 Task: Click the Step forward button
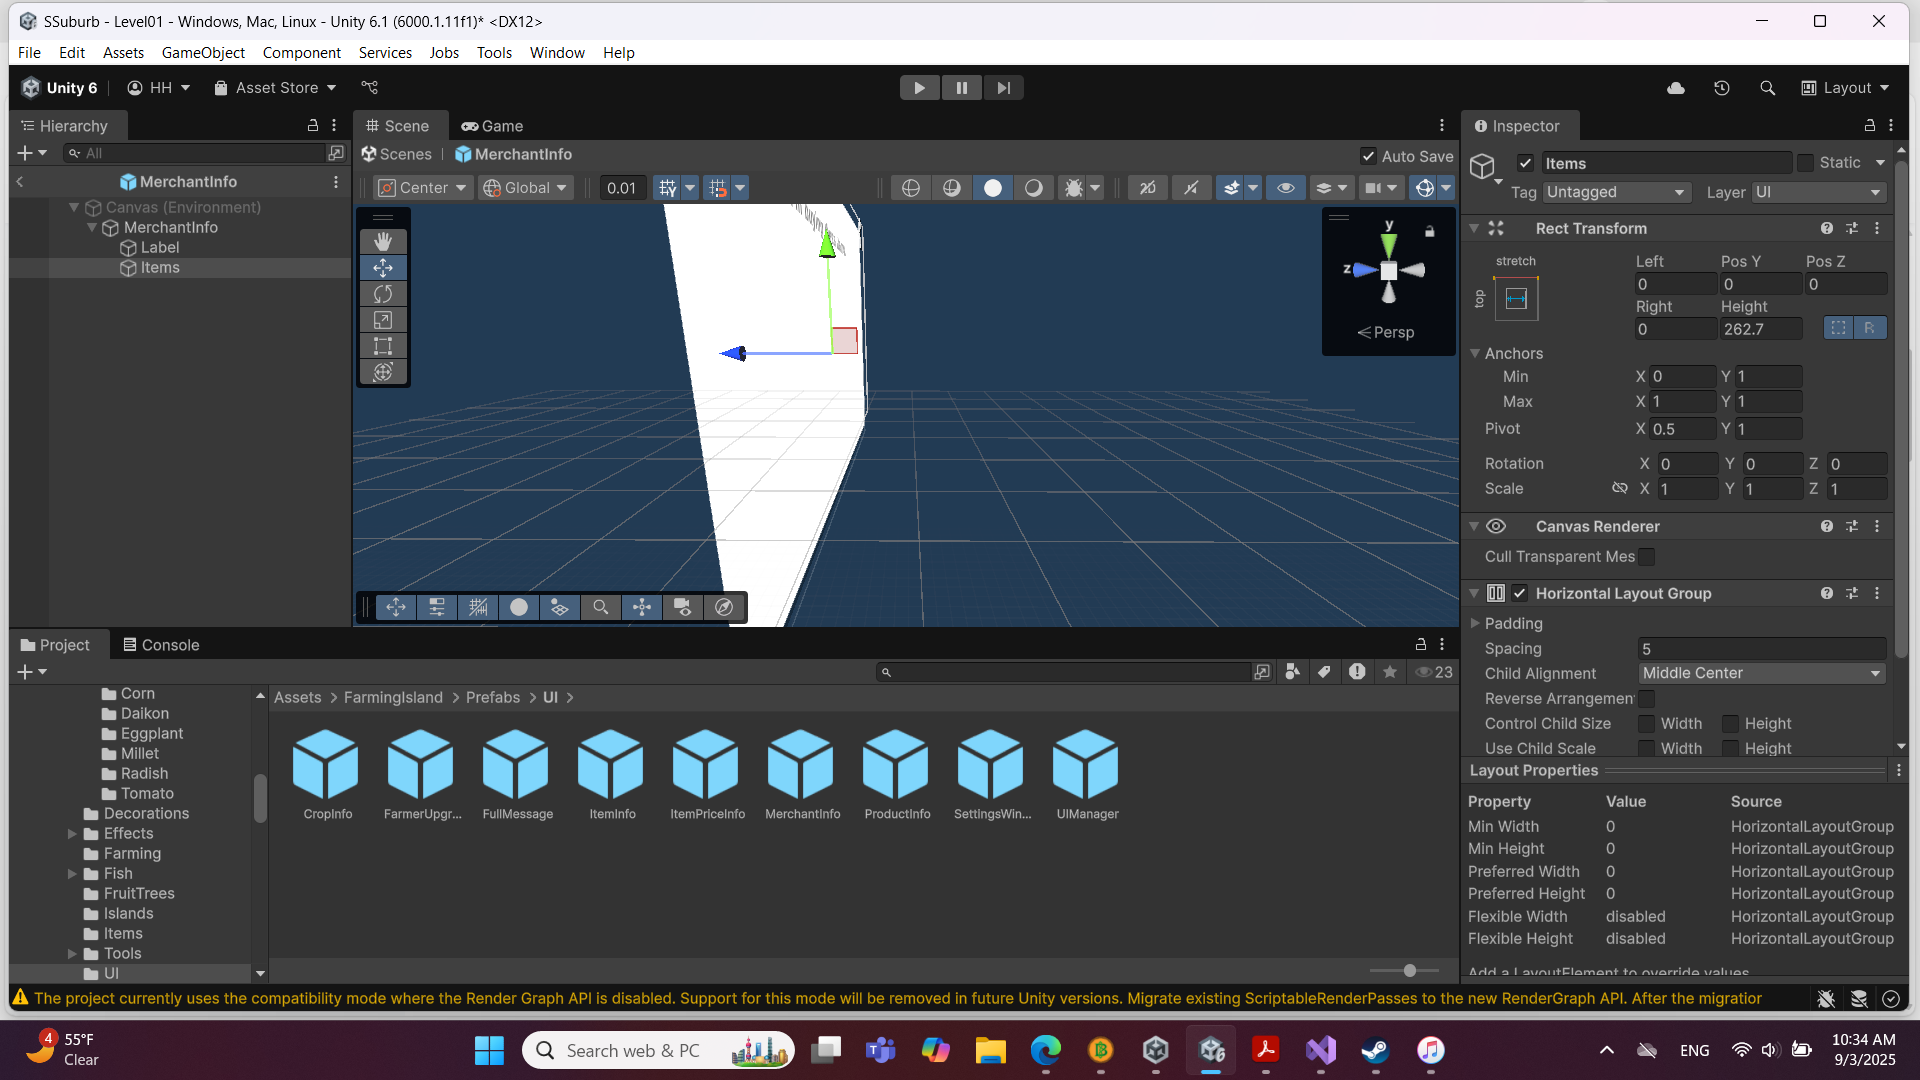tap(1003, 88)
